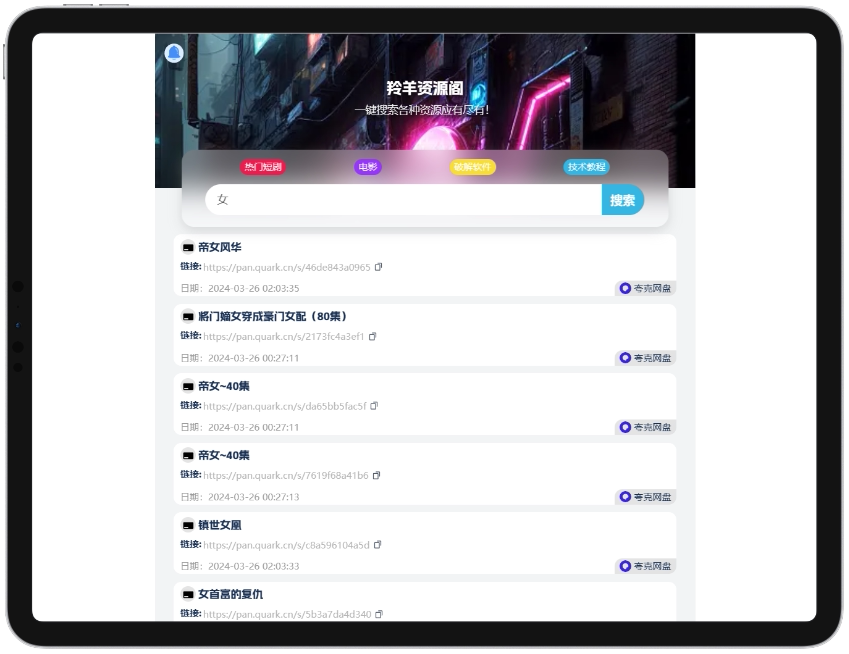
Task: Click the film icon before 将门嫡女穿成豪门女配 title
Action: click(186, 317)
